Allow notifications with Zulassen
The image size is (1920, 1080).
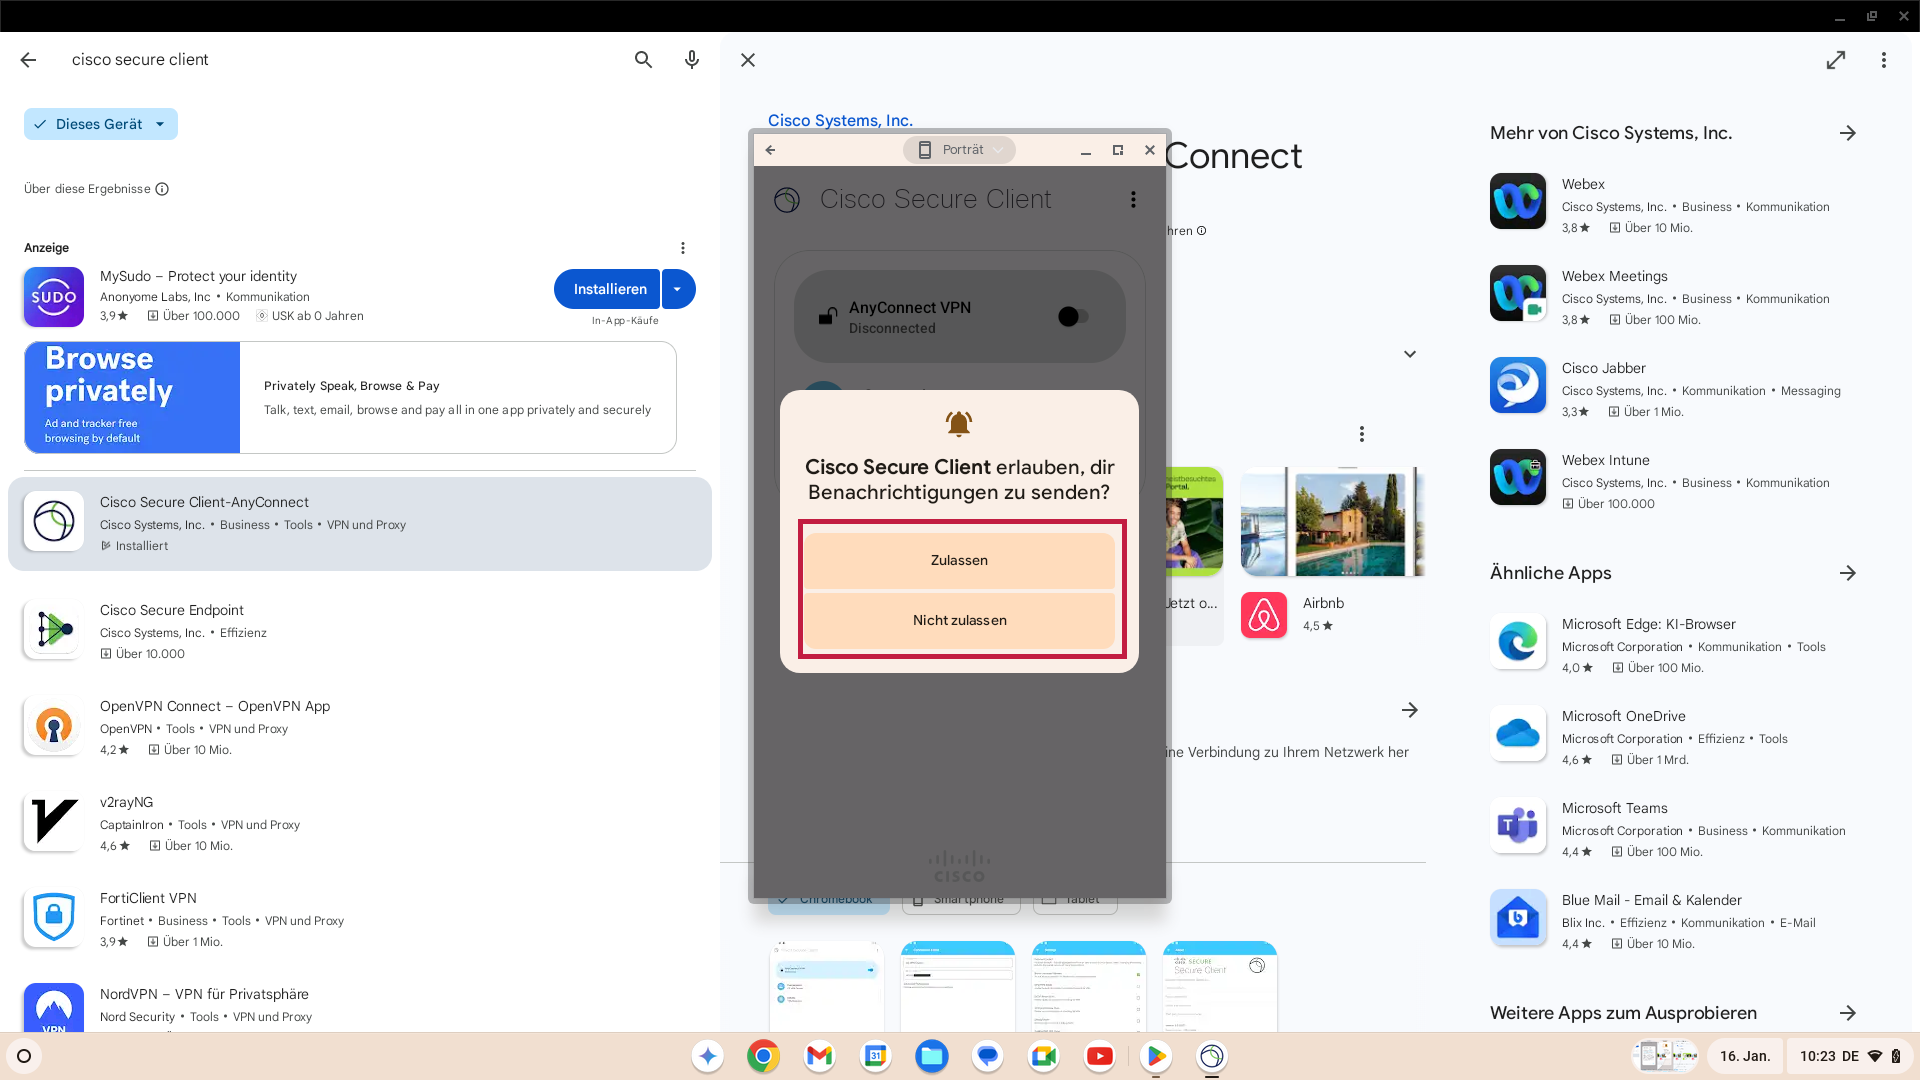[959, 560]
